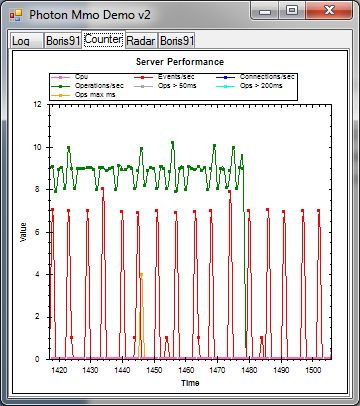This screenshot has width=360, height=406.
Task: Click the Server Performance chart title
Action: point(180,62)
